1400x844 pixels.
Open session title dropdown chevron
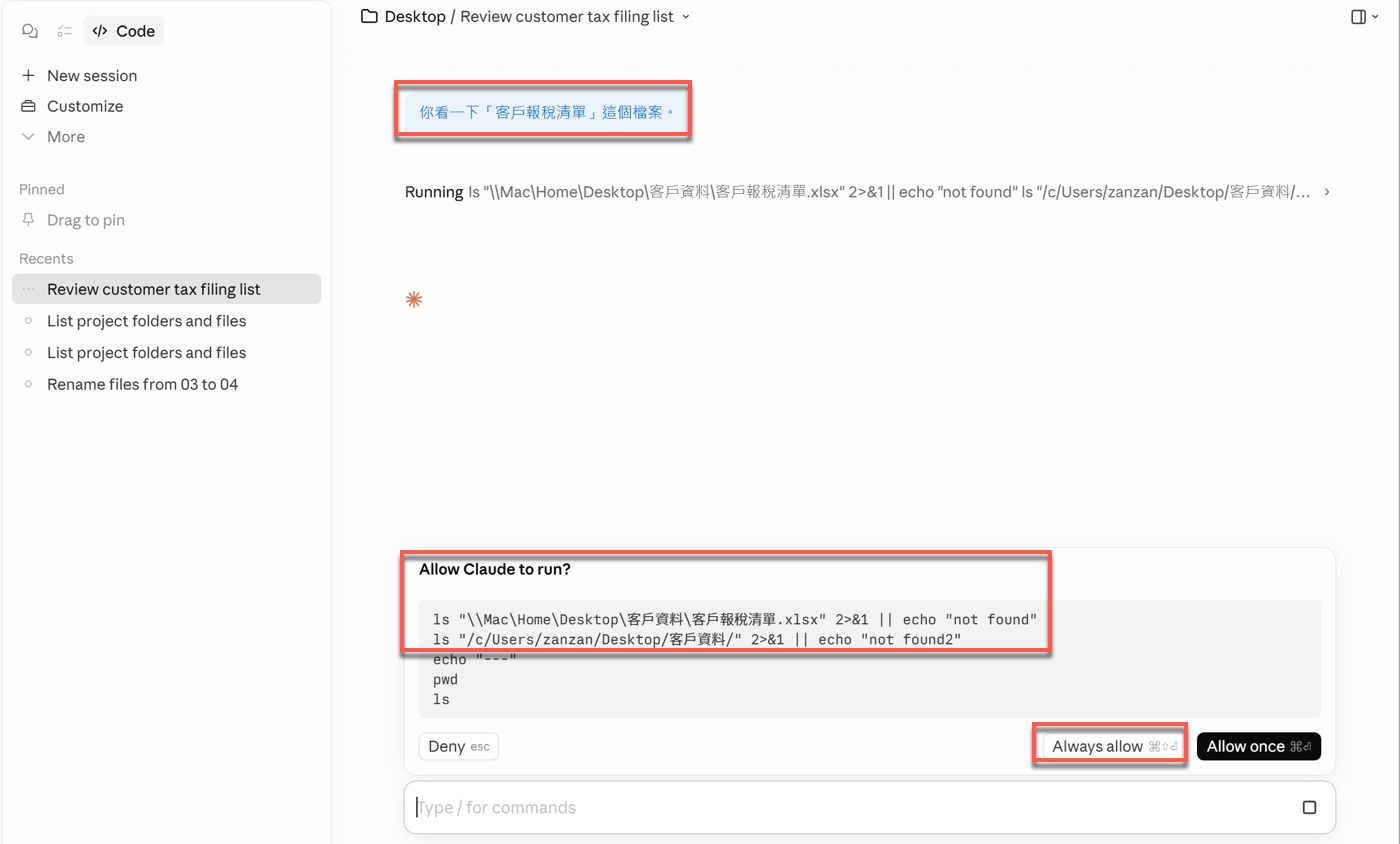tap(686, 17)
